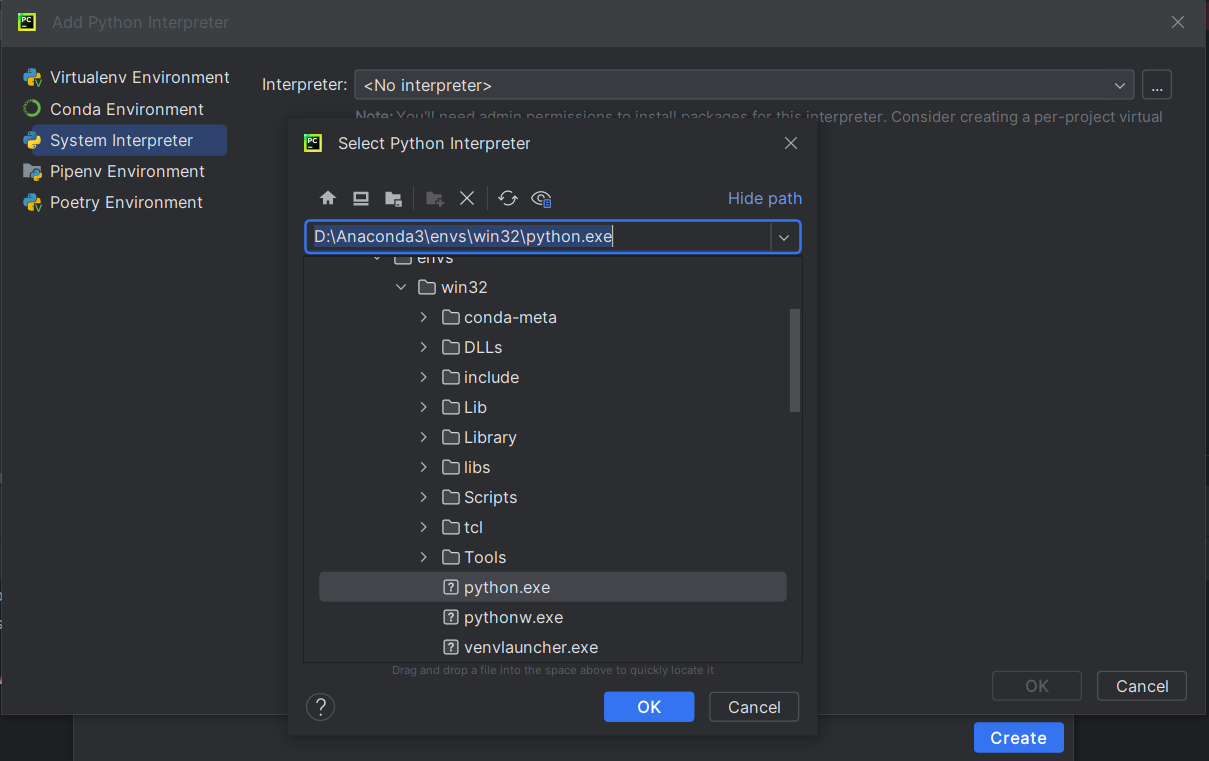This screenshot has height=761, width=1209.
Task: Click the new folder toolbar icon
Action: click(435, 198)
